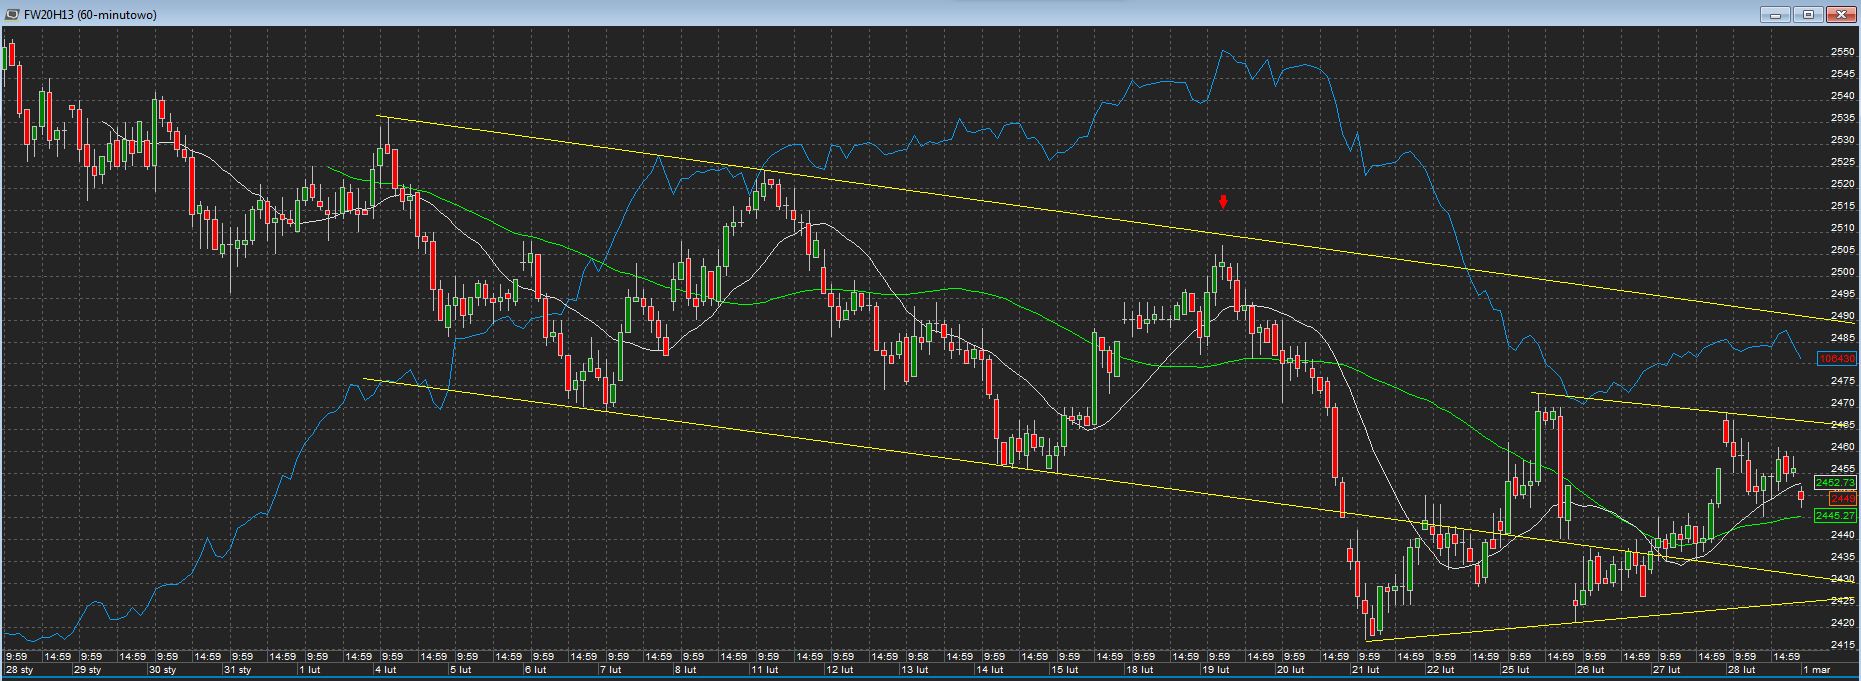This screenshot has height=681, width=1861.
Task: Select the 18 lut date label
Action: tap(1140, 670)
